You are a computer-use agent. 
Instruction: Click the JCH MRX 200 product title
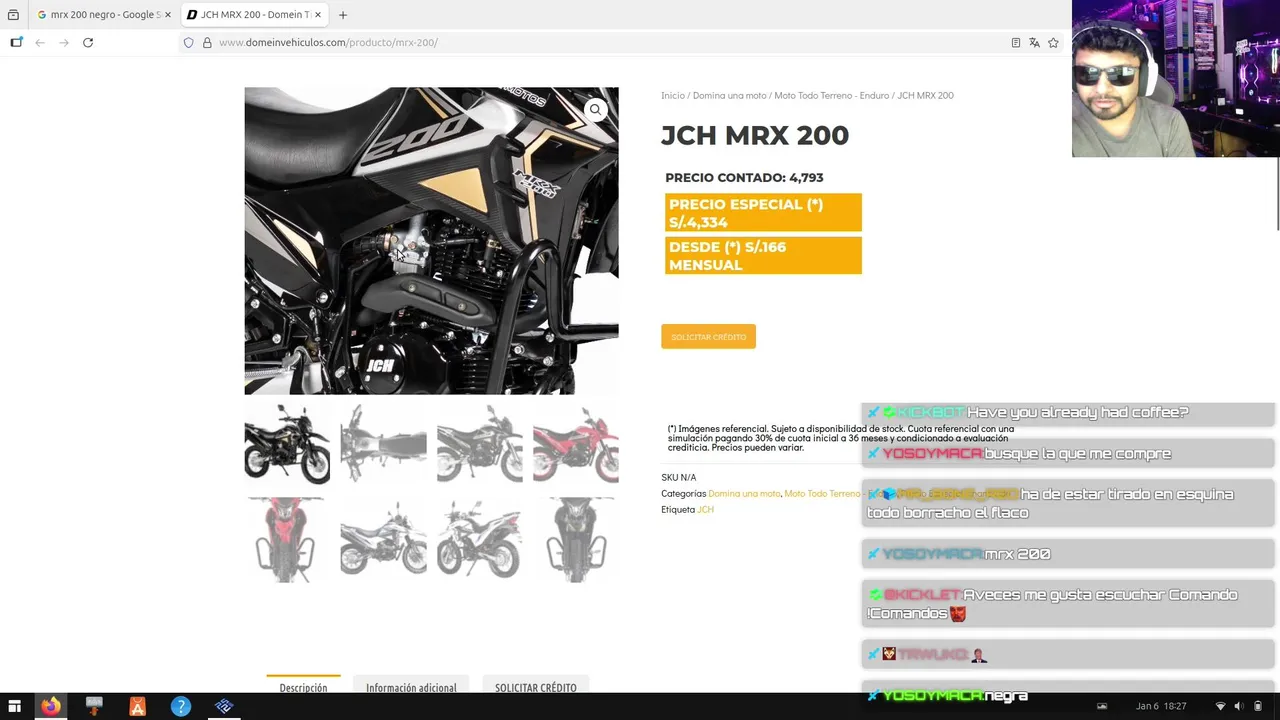(755, 136)
